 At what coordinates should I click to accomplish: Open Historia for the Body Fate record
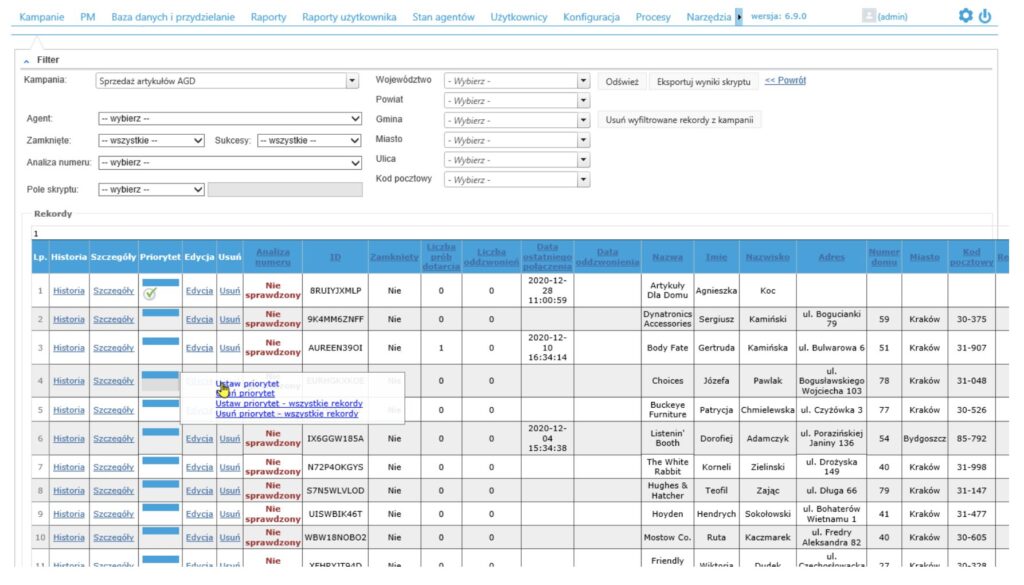(67, 348)
